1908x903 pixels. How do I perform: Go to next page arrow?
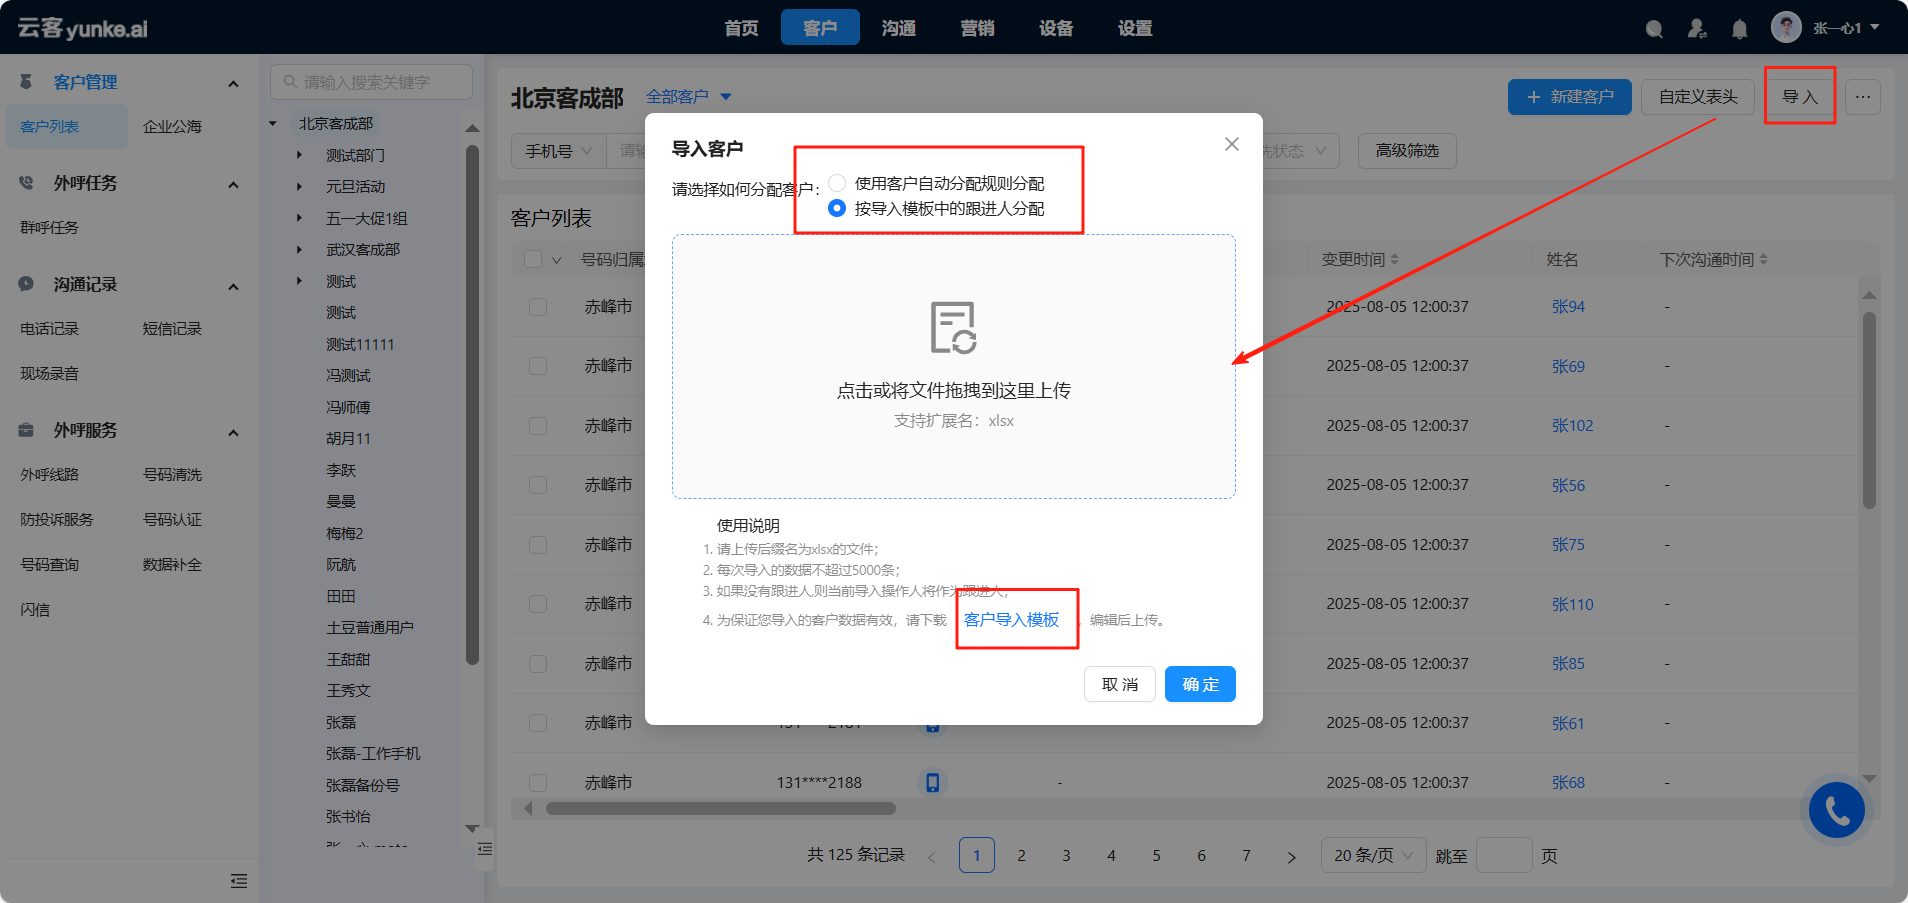(1291, 856)
